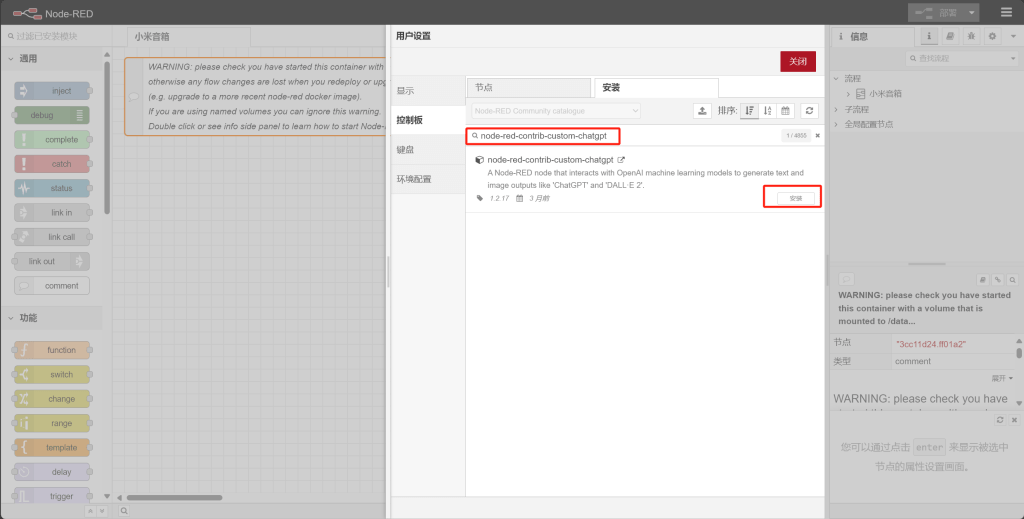Click the debug node in palette

pos(52,115)
